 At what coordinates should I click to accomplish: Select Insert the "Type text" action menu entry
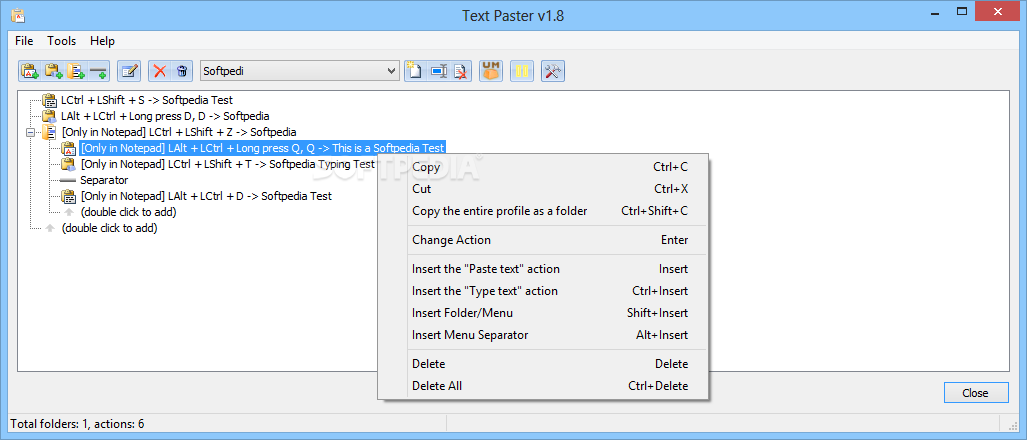click(x=543, y=291)
